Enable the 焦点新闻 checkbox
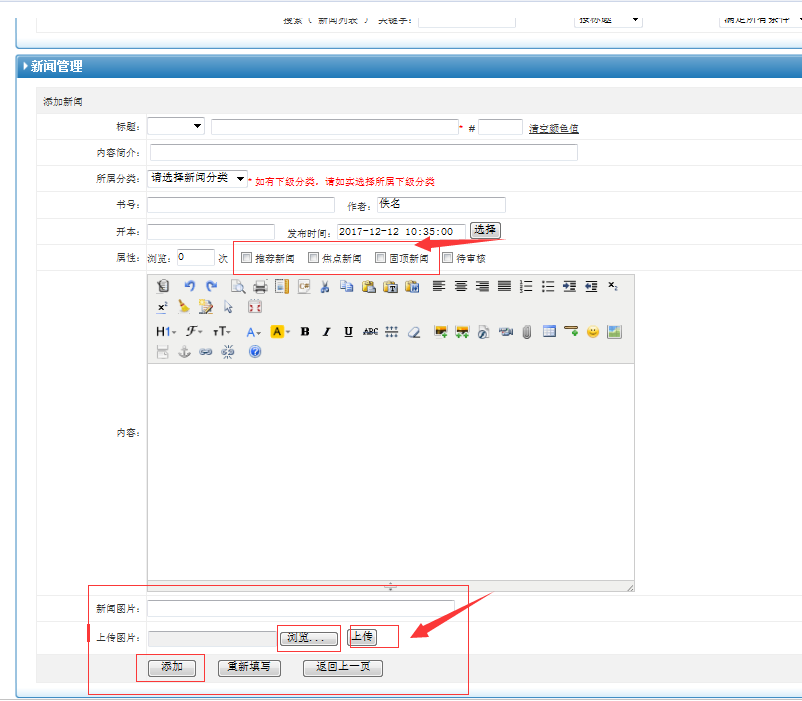This screenshot has height=701, width=802. point(314,257)
